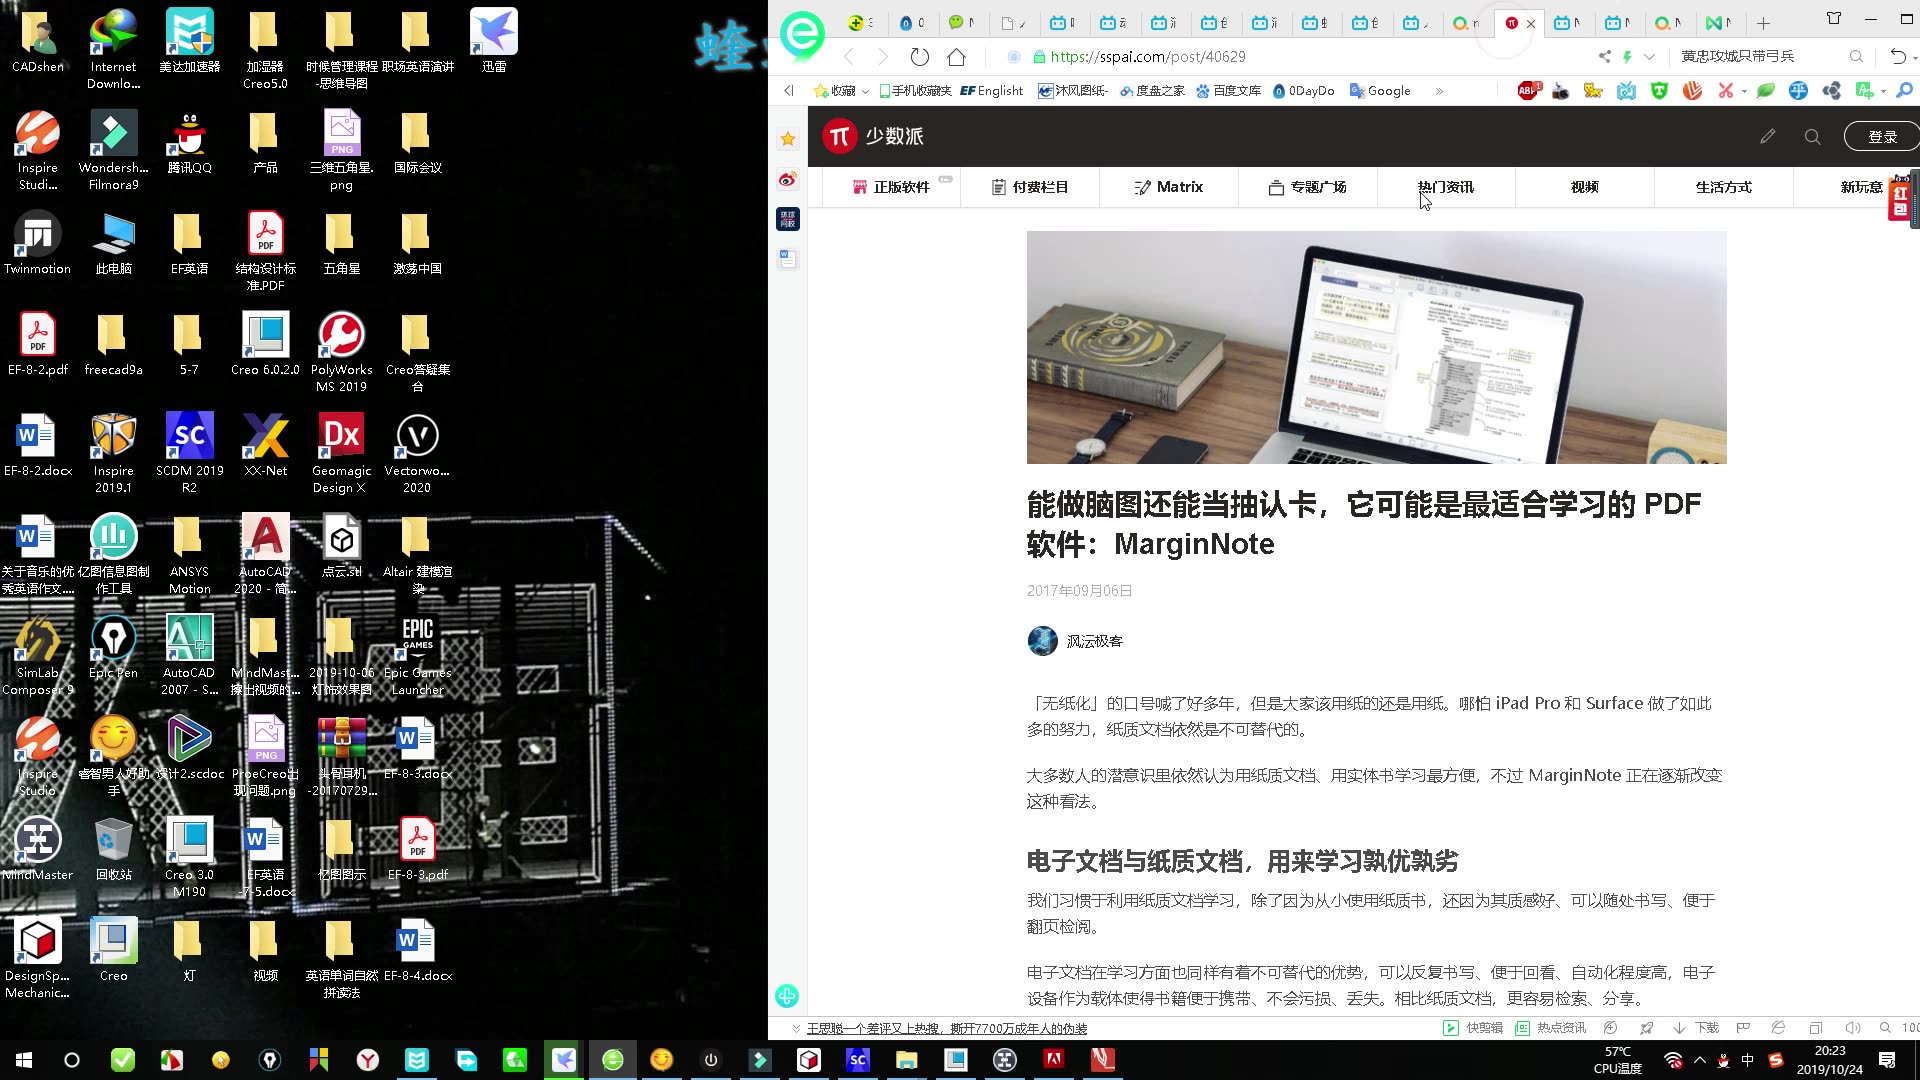Image resolution: width=1920 pixels, height=1080 pixels.
Task: Open the 付费栏目 menu
Action: coord(1030,187)
